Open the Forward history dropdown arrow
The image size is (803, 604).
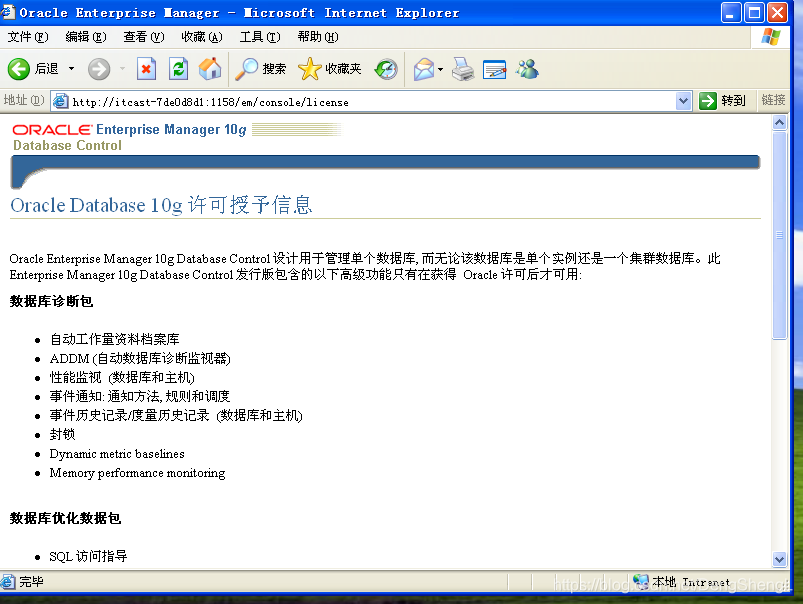click(x=122, y=69)
